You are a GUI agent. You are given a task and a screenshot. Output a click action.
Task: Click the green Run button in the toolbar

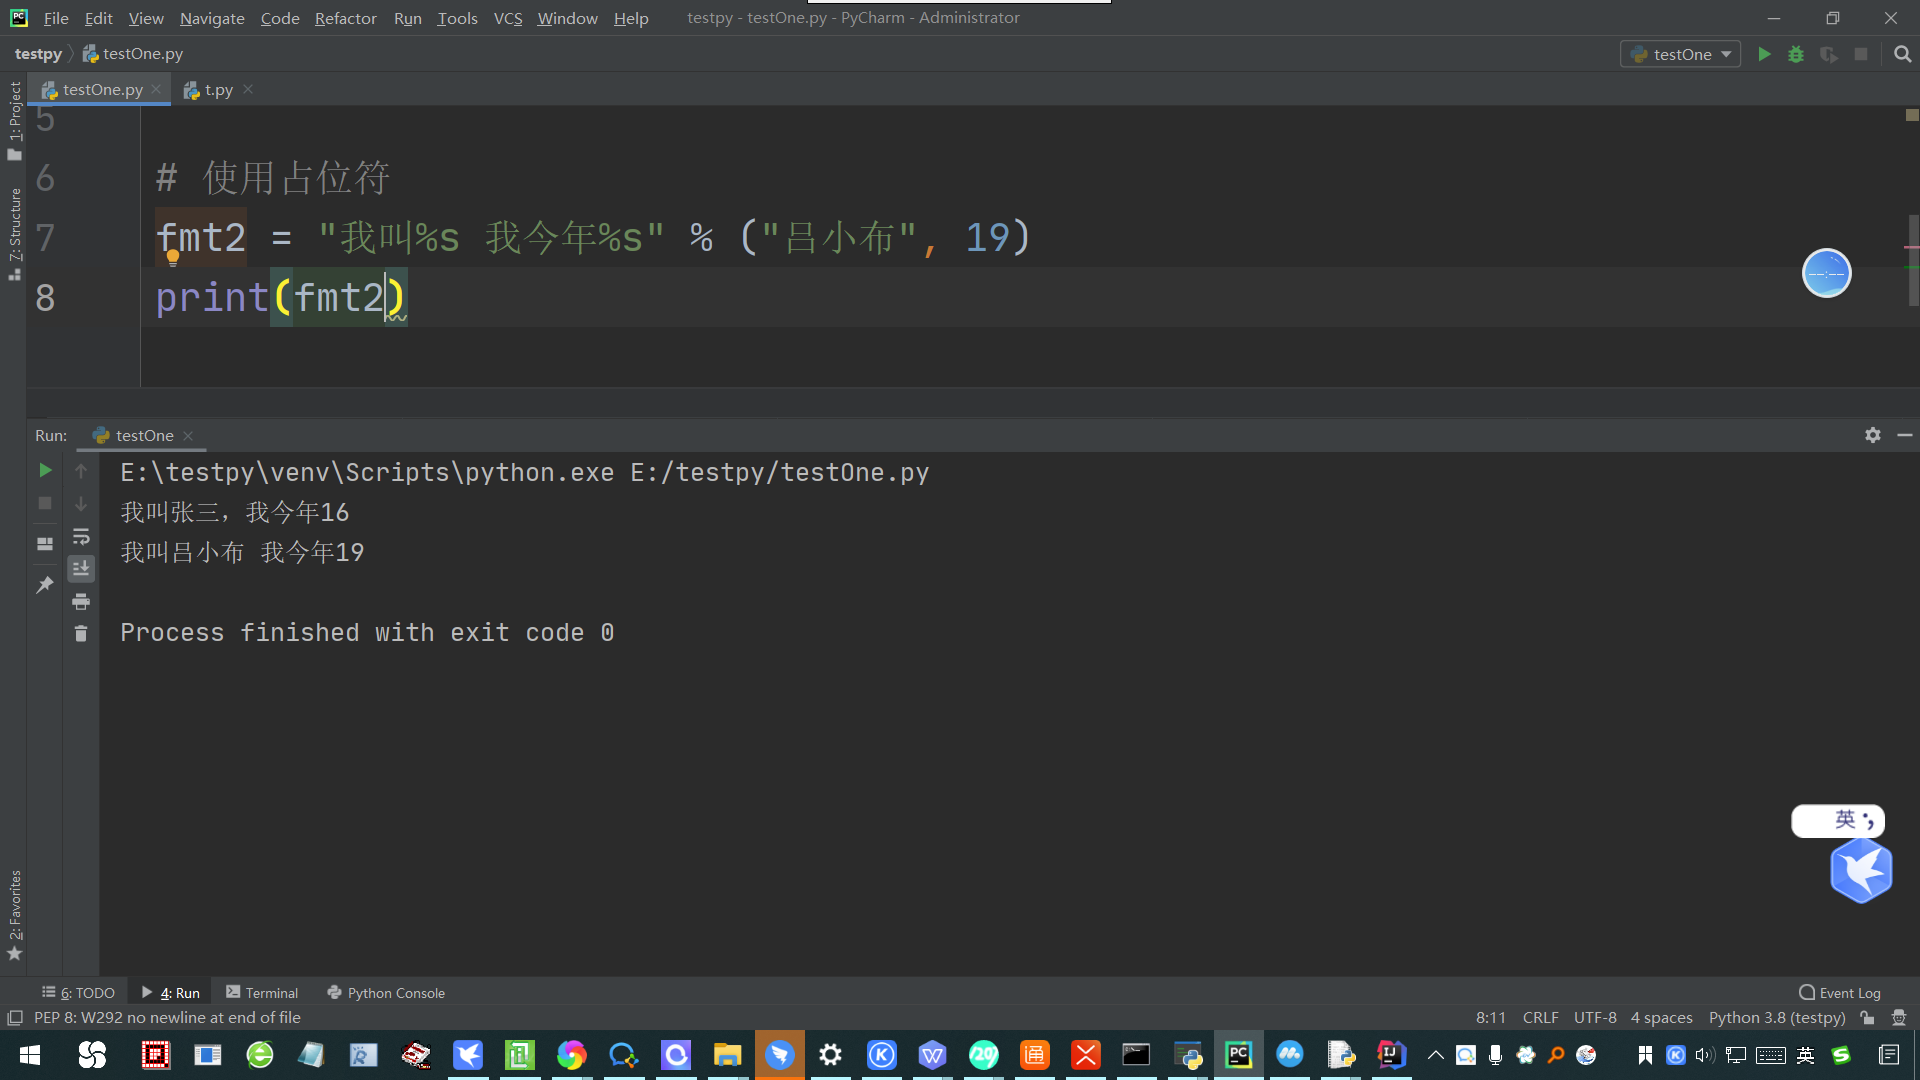click(x=1764, y=54)
